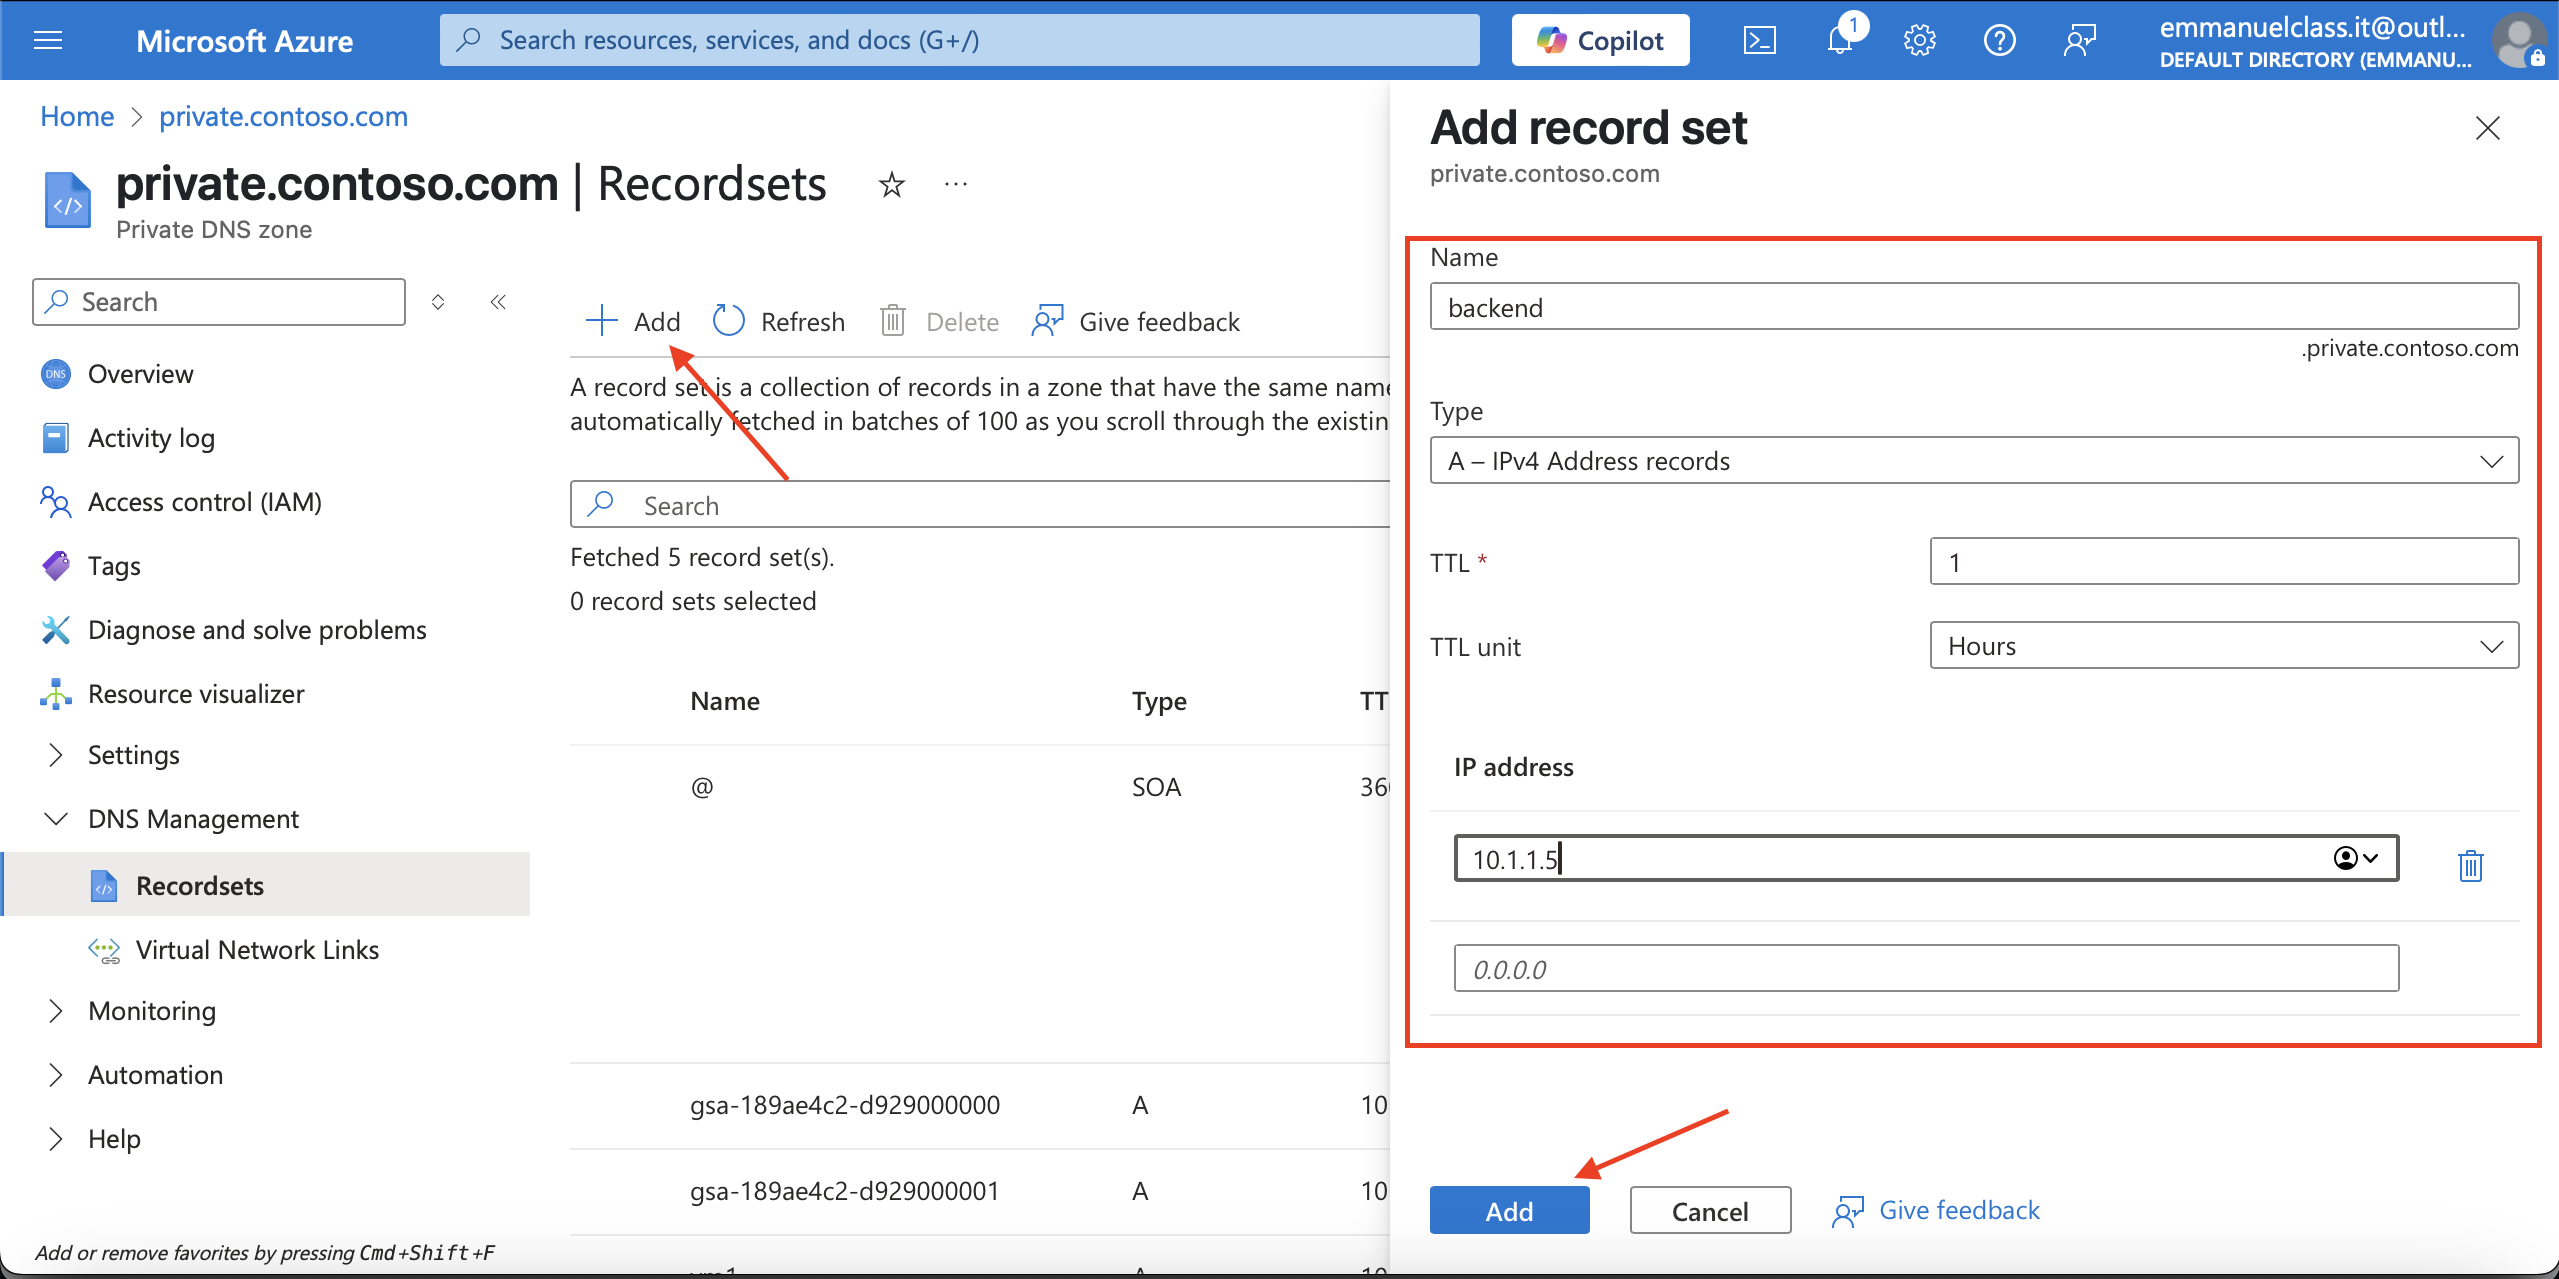This screenshot has width=2559, height=1279.
Task: Select gsa-189ae4c2-d929000000 record
Action: click(x=980, y=1105)
